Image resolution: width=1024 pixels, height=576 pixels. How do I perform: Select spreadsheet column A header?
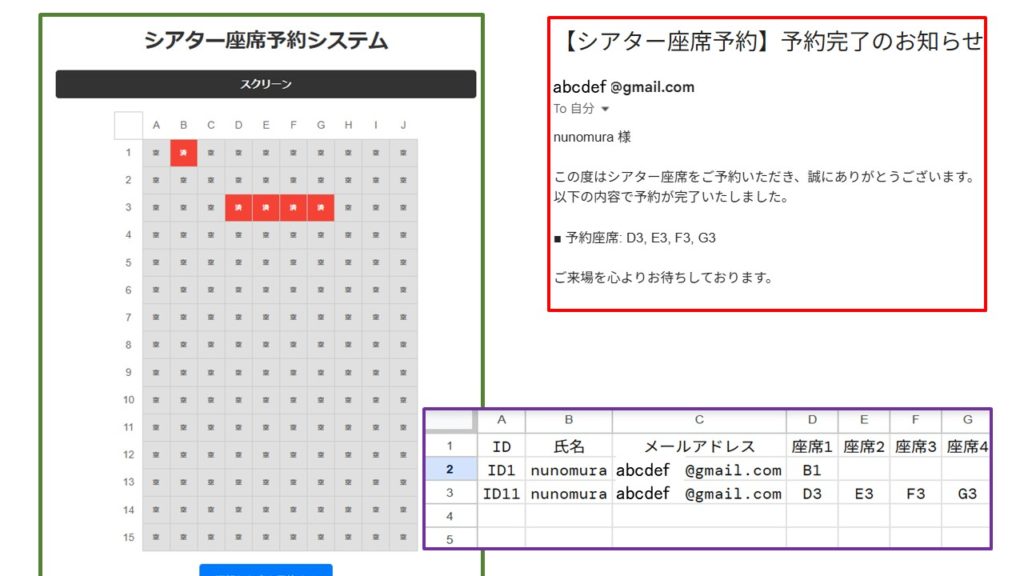click(x=501, y=421)
